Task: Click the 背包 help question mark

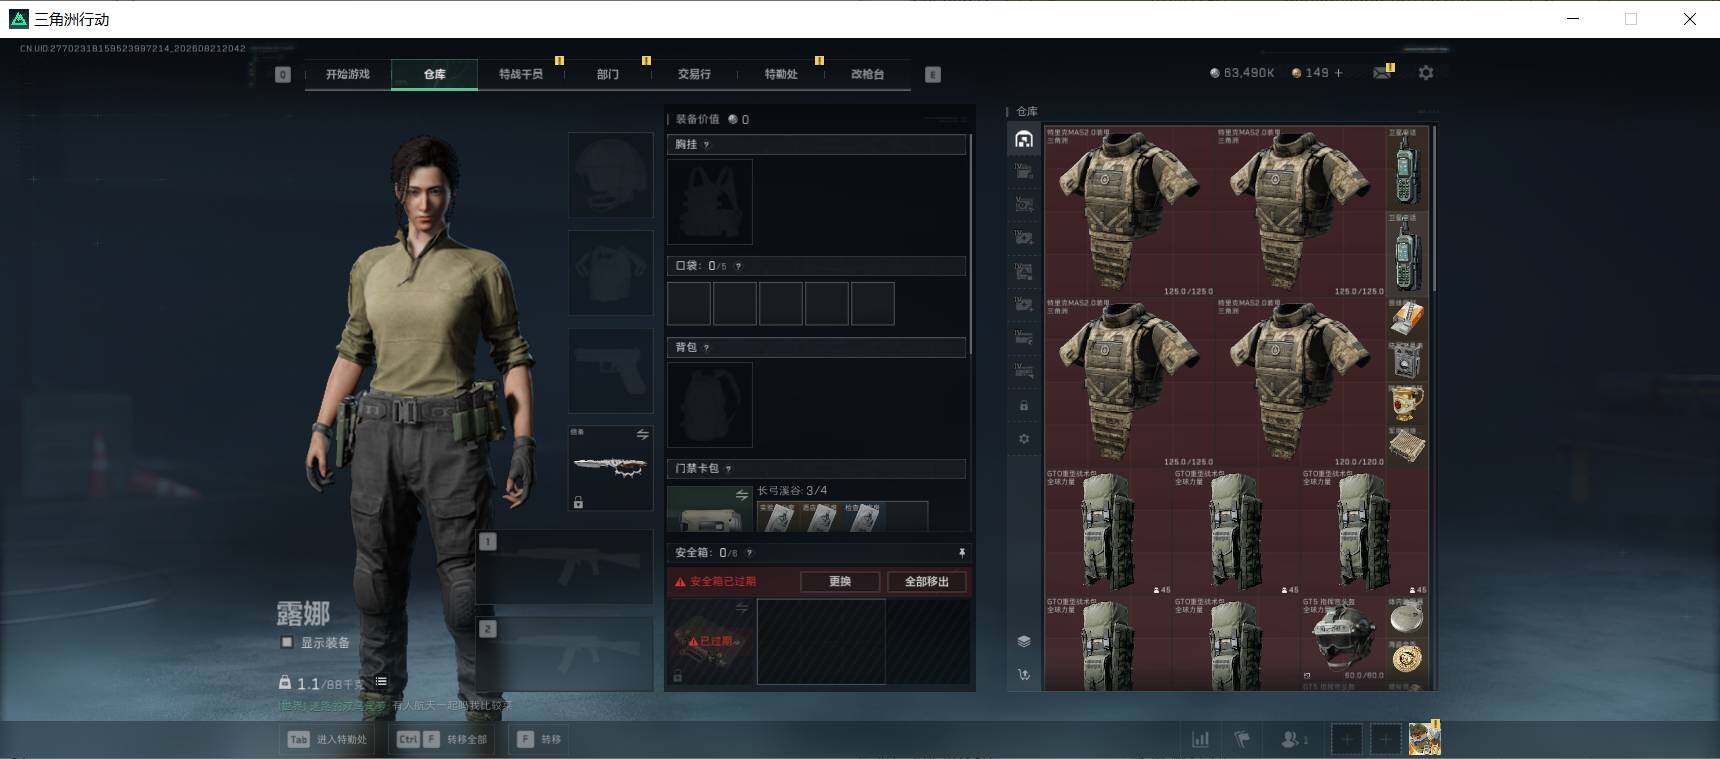Action: coord(707,348)
